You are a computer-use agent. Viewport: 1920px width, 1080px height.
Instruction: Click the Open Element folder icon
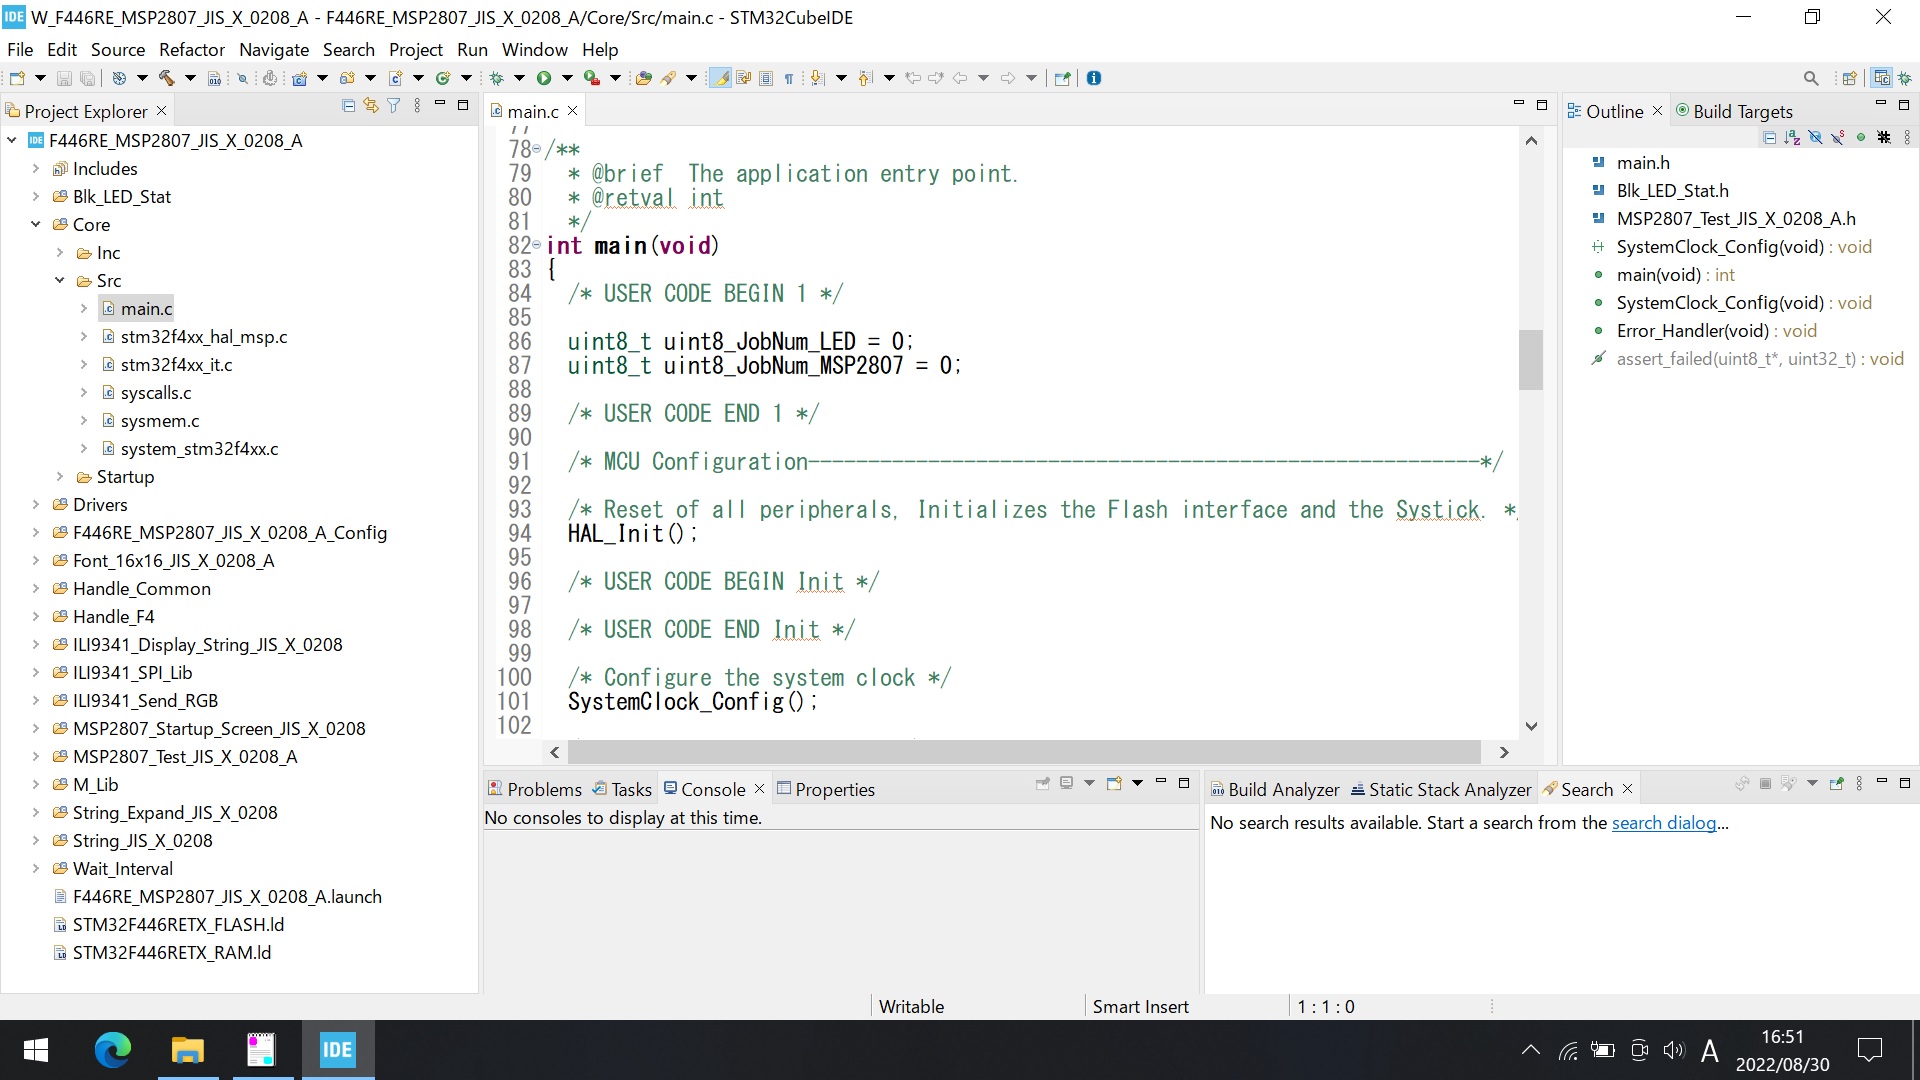pos(644,78)
